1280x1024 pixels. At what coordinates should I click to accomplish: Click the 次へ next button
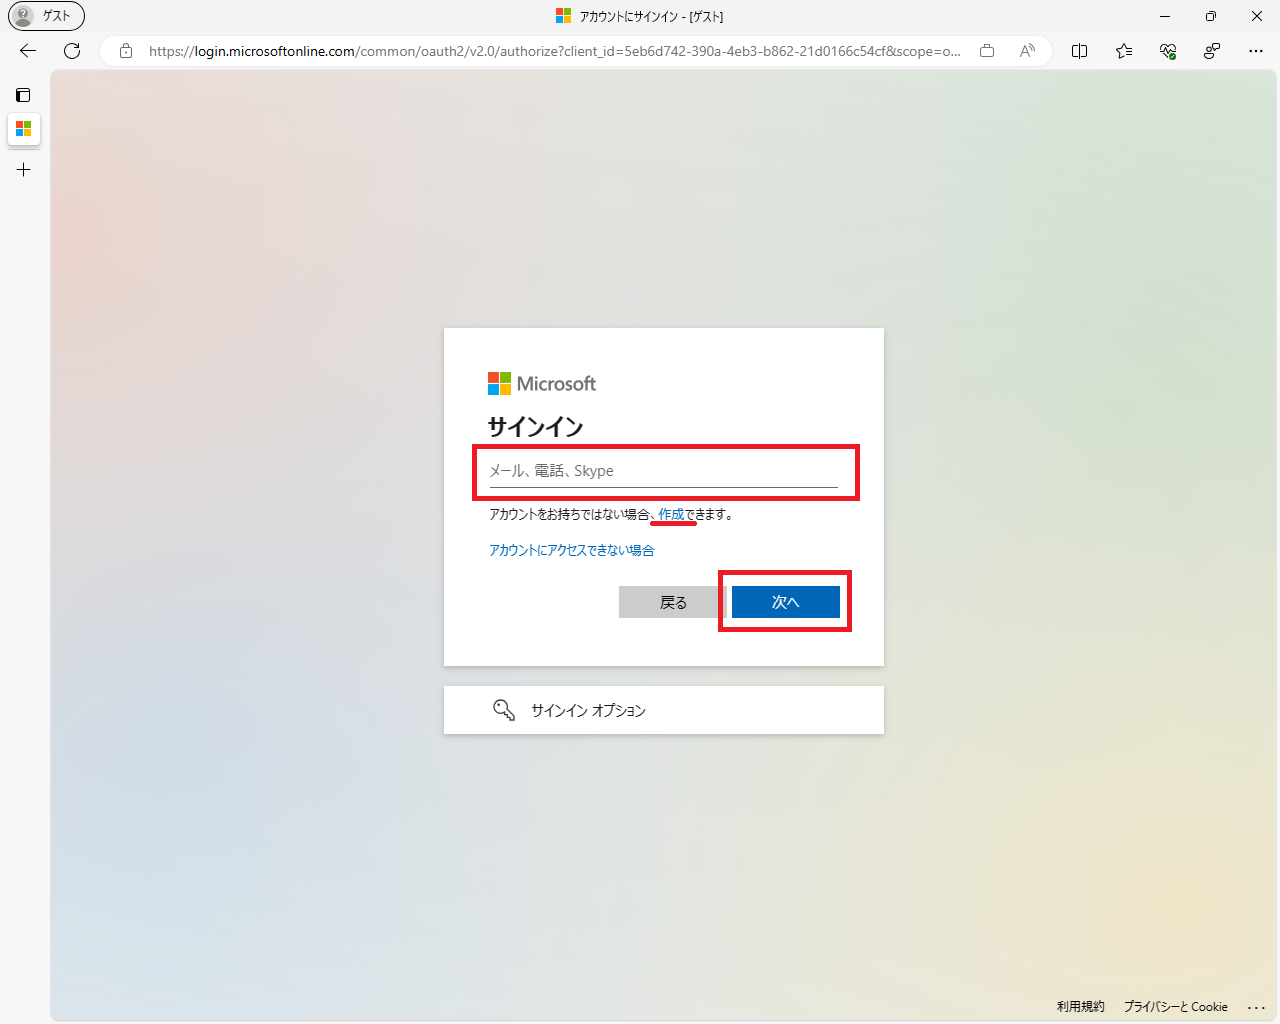click(x=786, y=602)
